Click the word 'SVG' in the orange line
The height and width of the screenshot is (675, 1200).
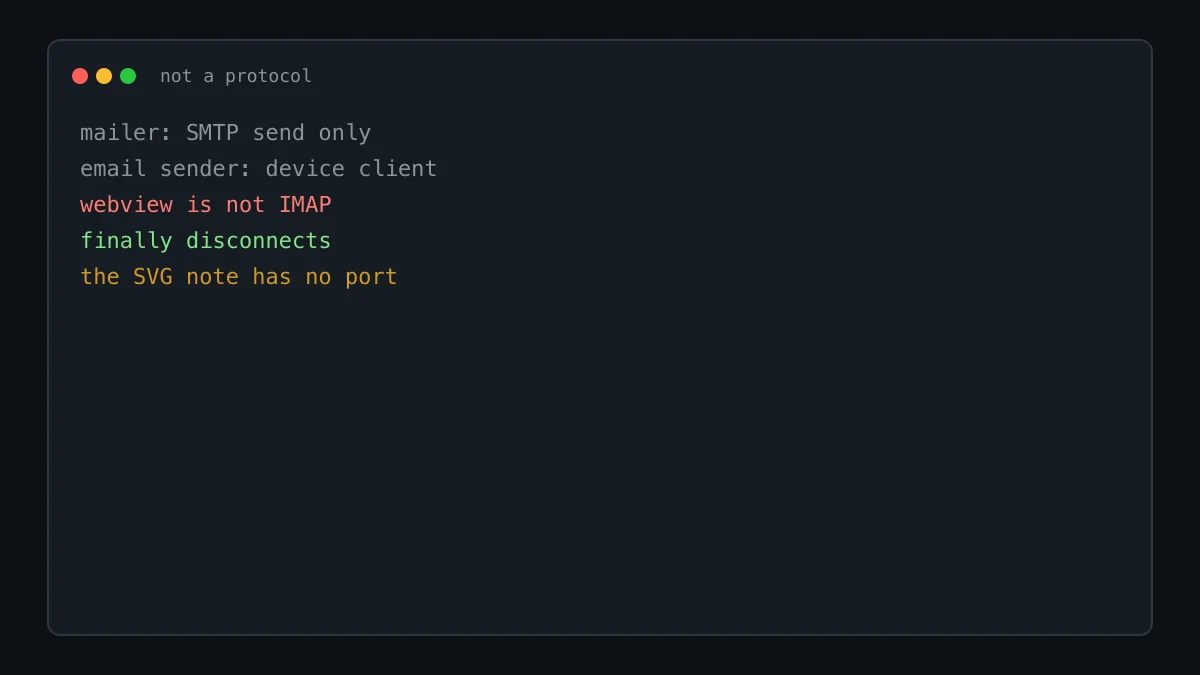click(x=153, y=277)
